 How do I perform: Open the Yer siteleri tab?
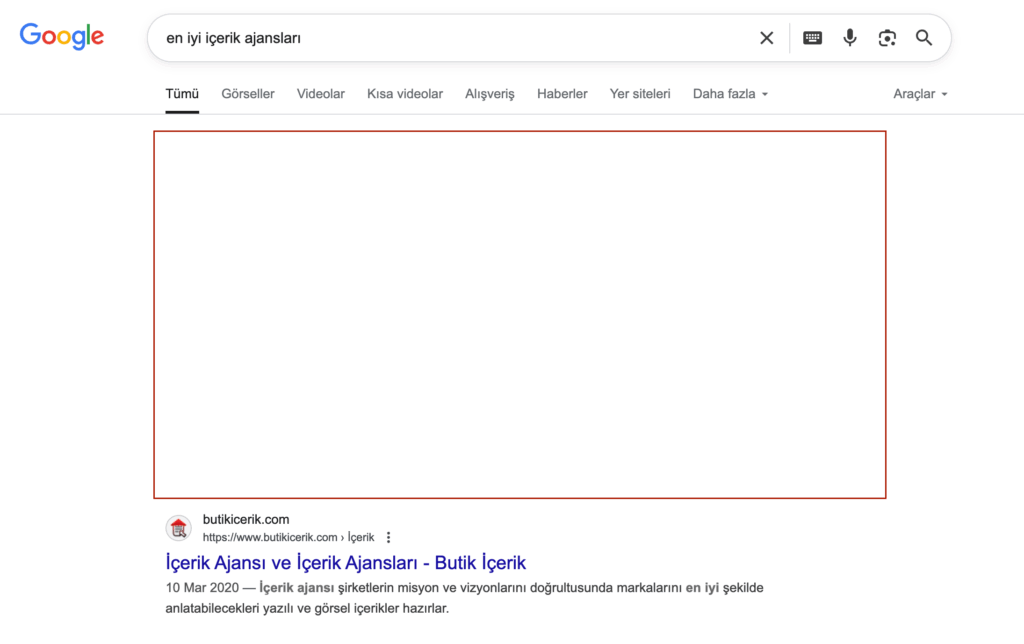click(x=640, y=93)
